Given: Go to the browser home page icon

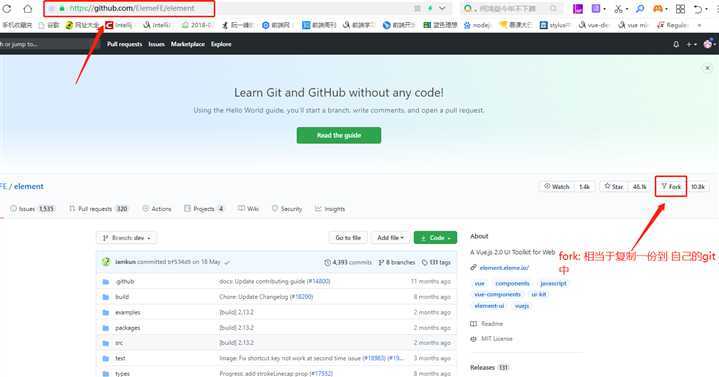Looking at the screenshot, I should (x=28, y=9).
